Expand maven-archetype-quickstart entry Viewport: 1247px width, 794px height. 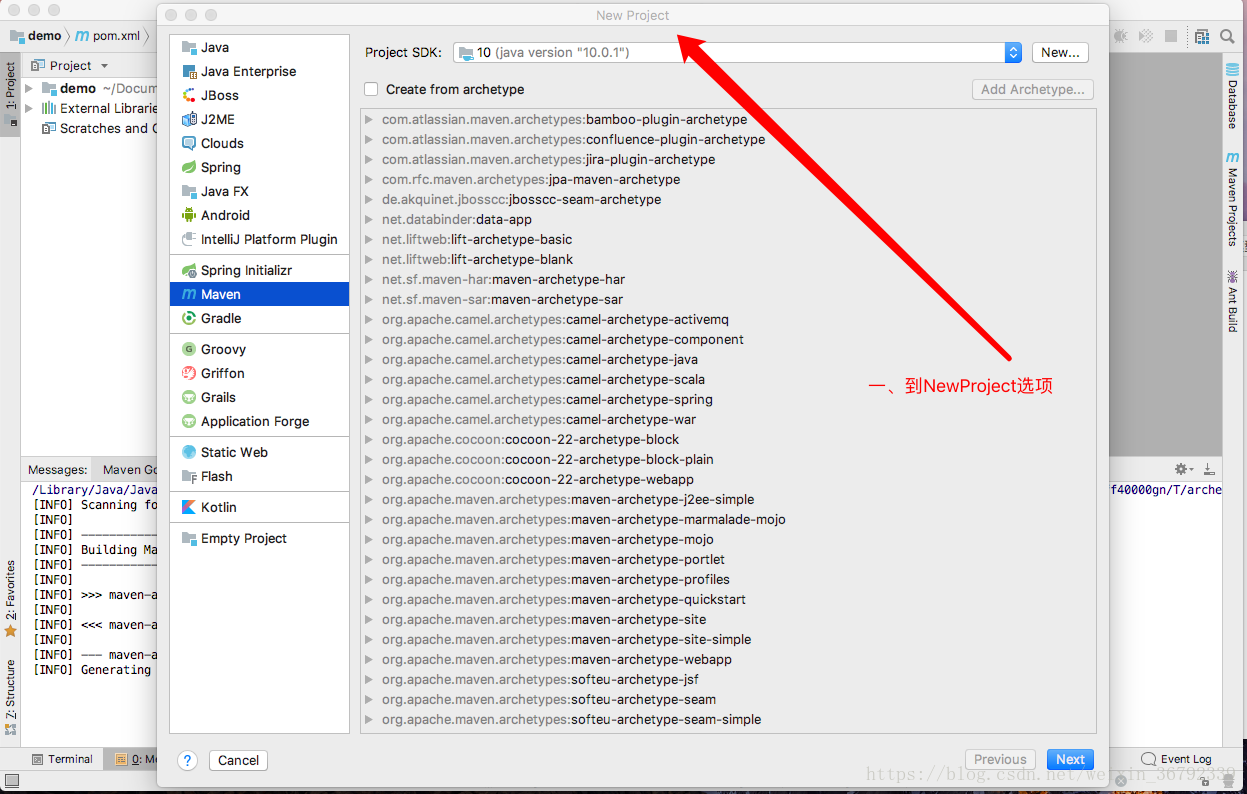(x=369, y=599)
